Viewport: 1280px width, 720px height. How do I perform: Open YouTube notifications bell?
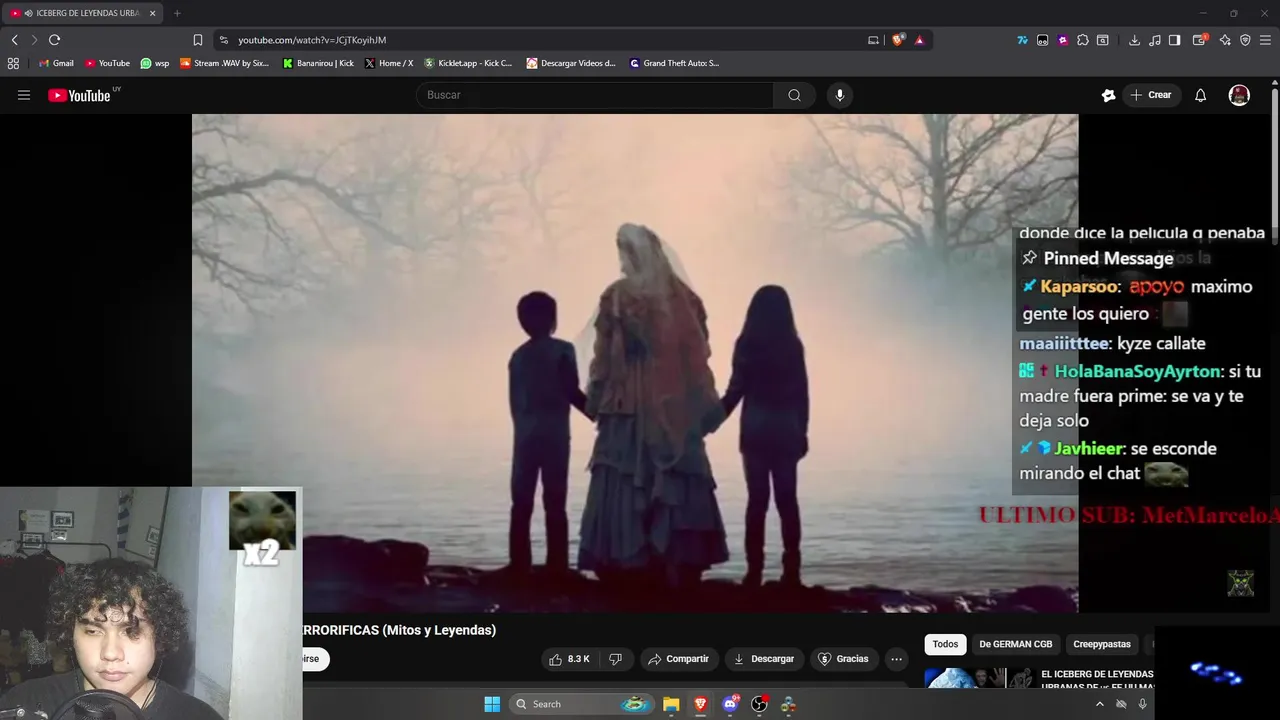click(1200, 95)
